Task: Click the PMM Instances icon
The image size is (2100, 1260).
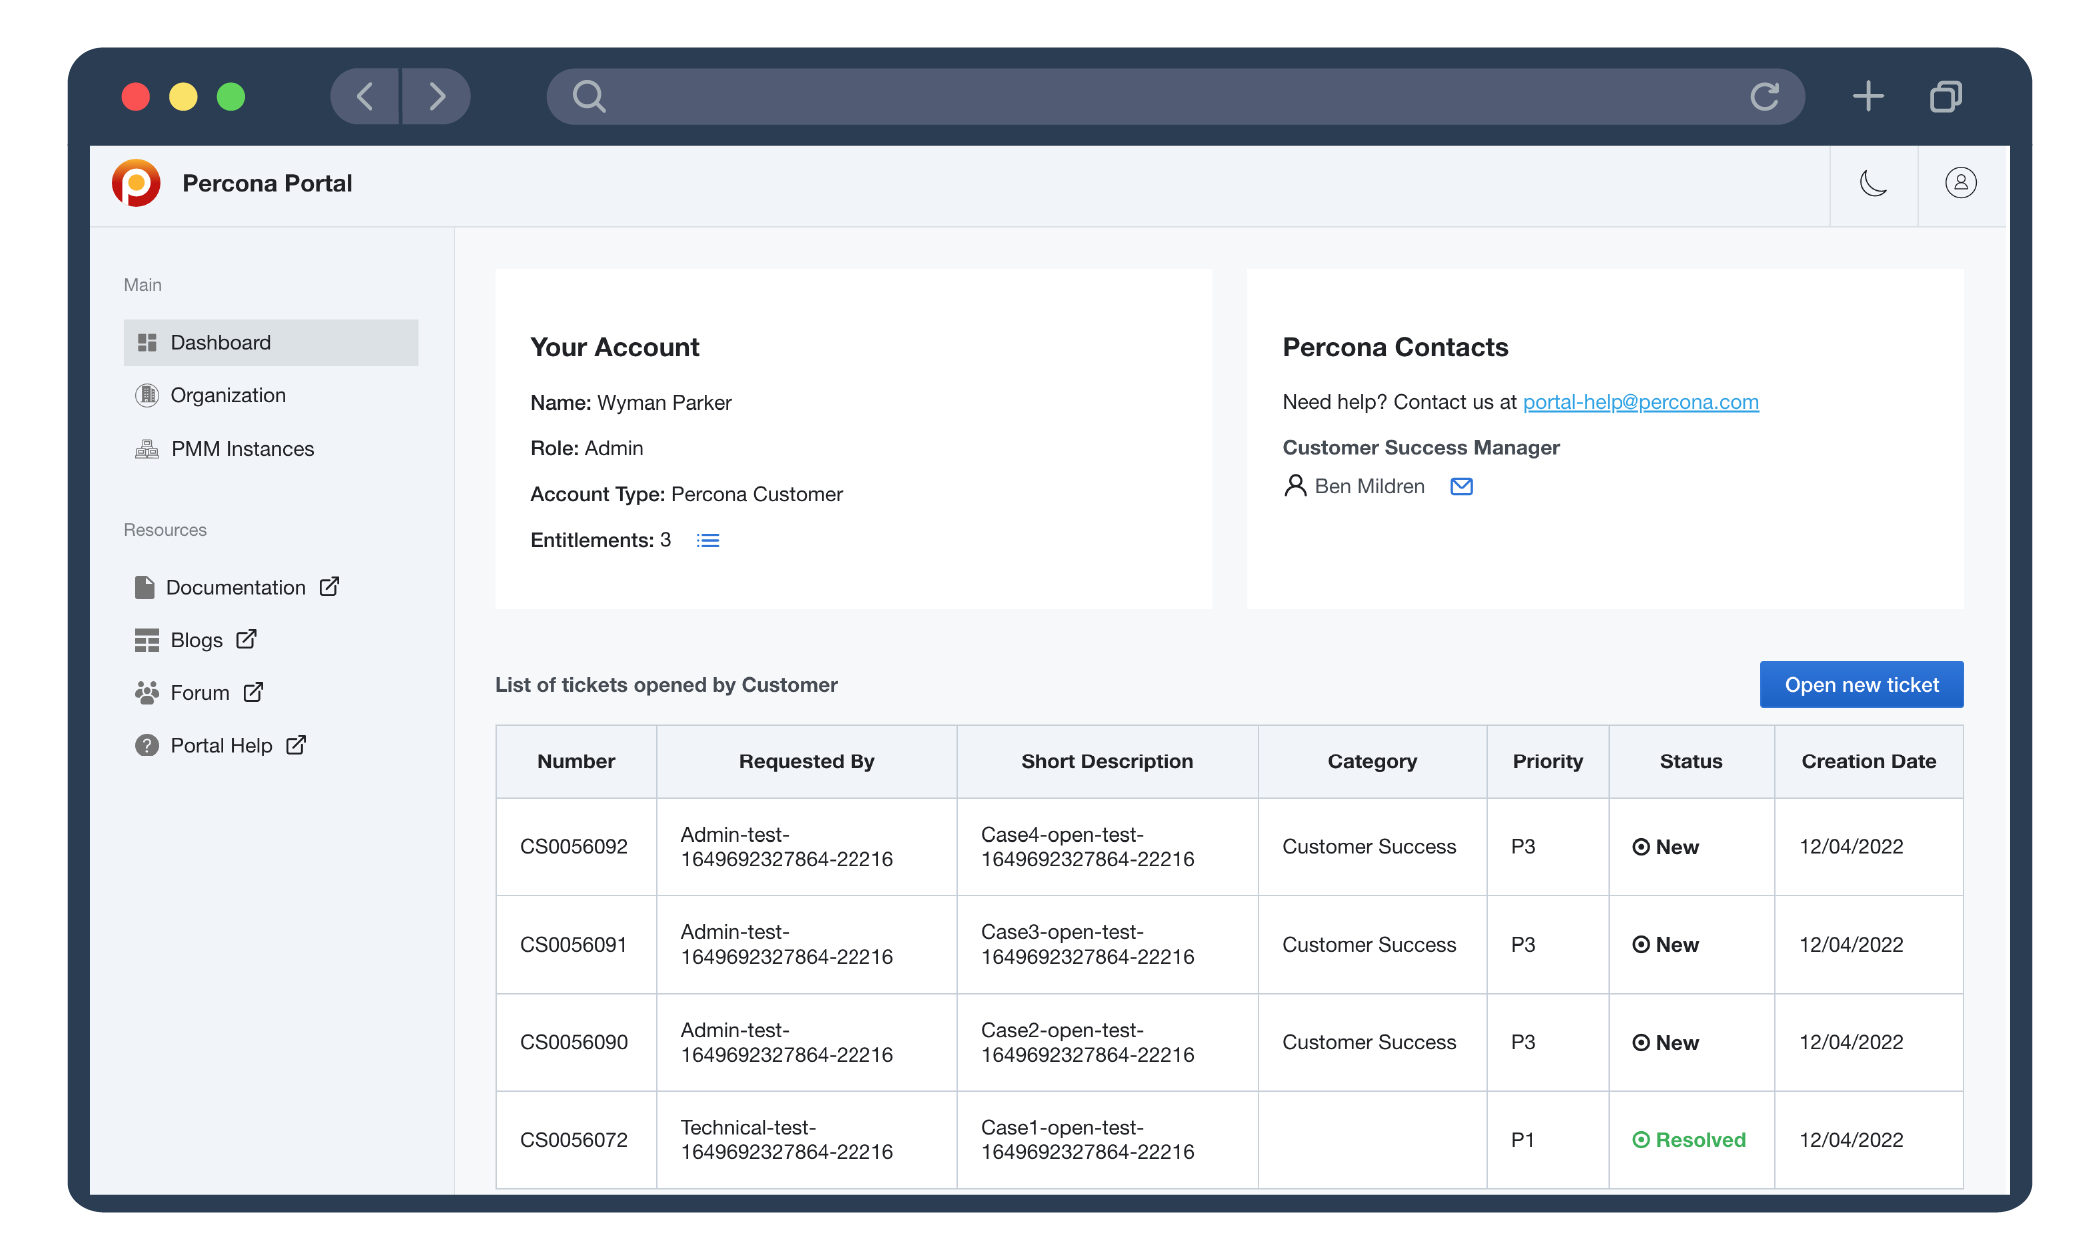Action: 146,448
